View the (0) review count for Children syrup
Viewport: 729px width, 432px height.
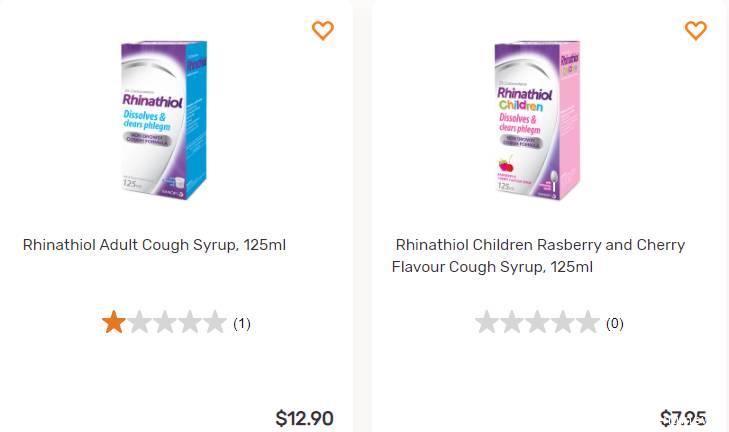coord(615,323)
